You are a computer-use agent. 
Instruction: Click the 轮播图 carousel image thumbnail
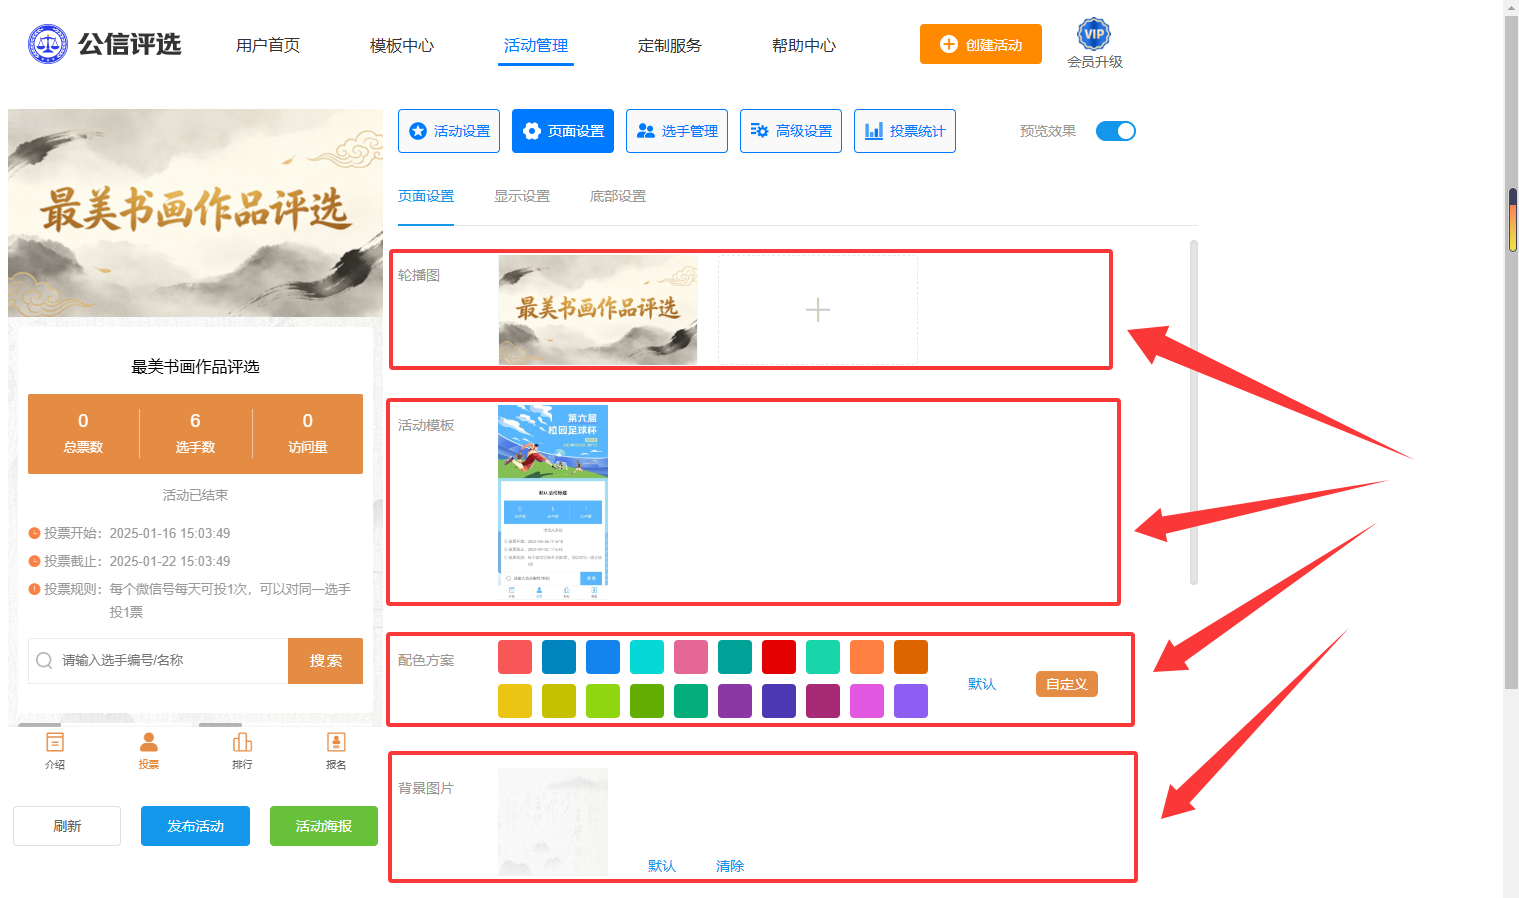[x=598, y=310]
